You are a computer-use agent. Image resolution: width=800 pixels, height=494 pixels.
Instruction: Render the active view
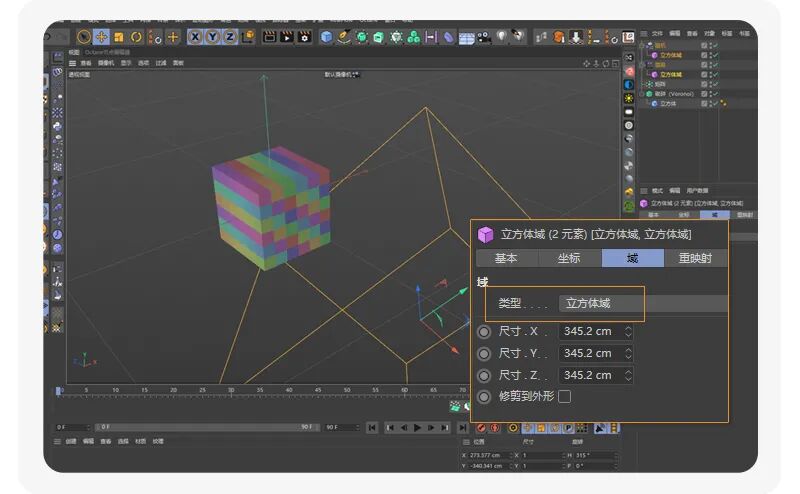coord(269,37)
